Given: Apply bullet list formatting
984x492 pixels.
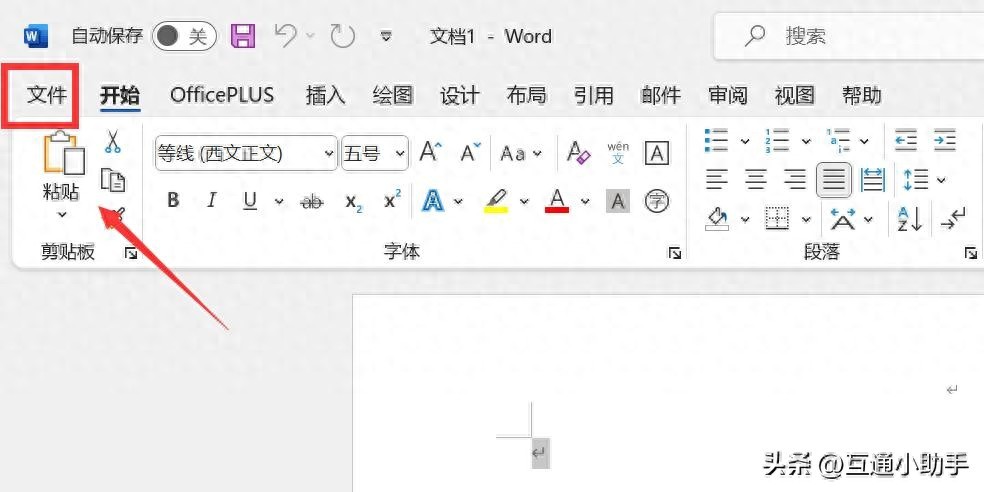Looking at the screenshot, I should tap(716, 141).
